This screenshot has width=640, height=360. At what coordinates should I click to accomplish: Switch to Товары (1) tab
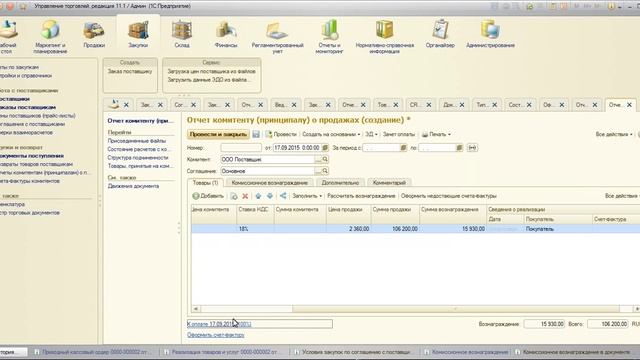click(x=205, y=183)
